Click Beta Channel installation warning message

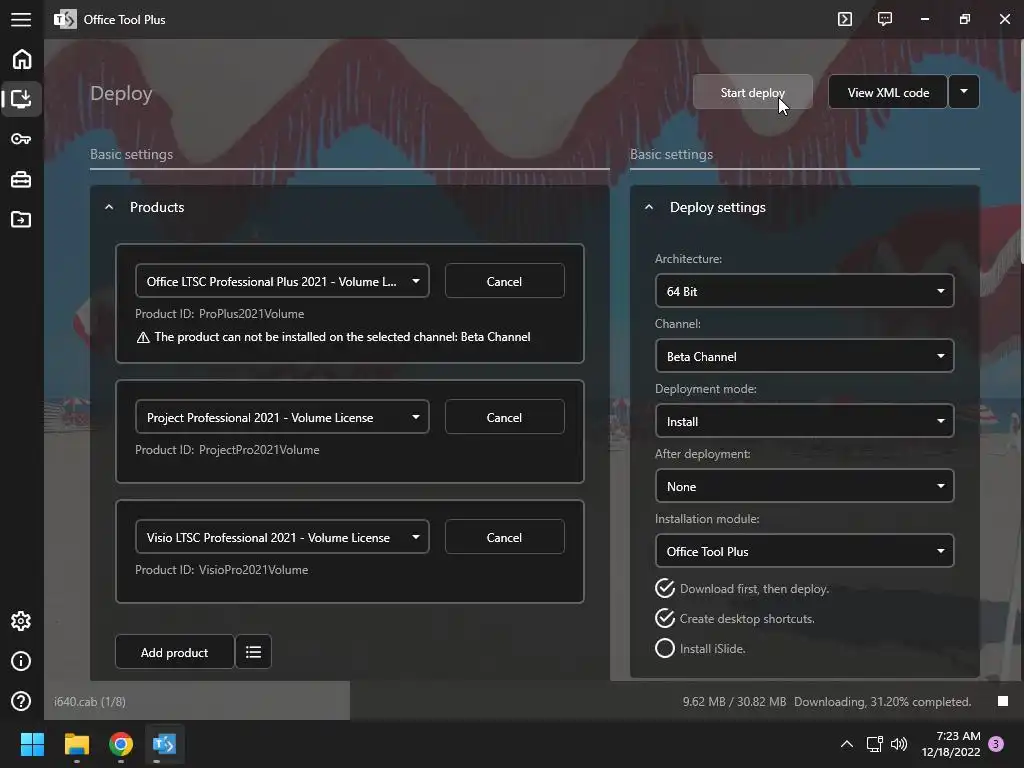[333, 337]
